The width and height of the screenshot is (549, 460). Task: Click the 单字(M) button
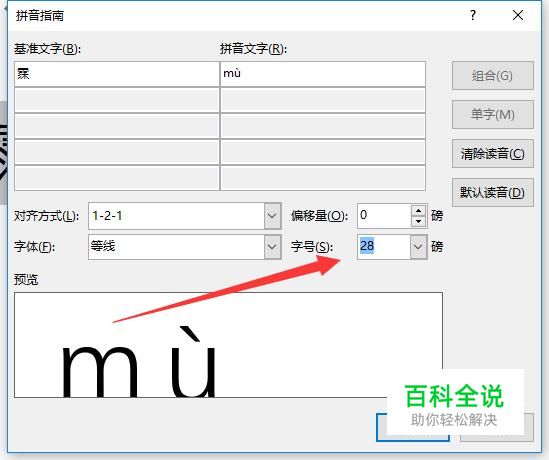point(492,114)
